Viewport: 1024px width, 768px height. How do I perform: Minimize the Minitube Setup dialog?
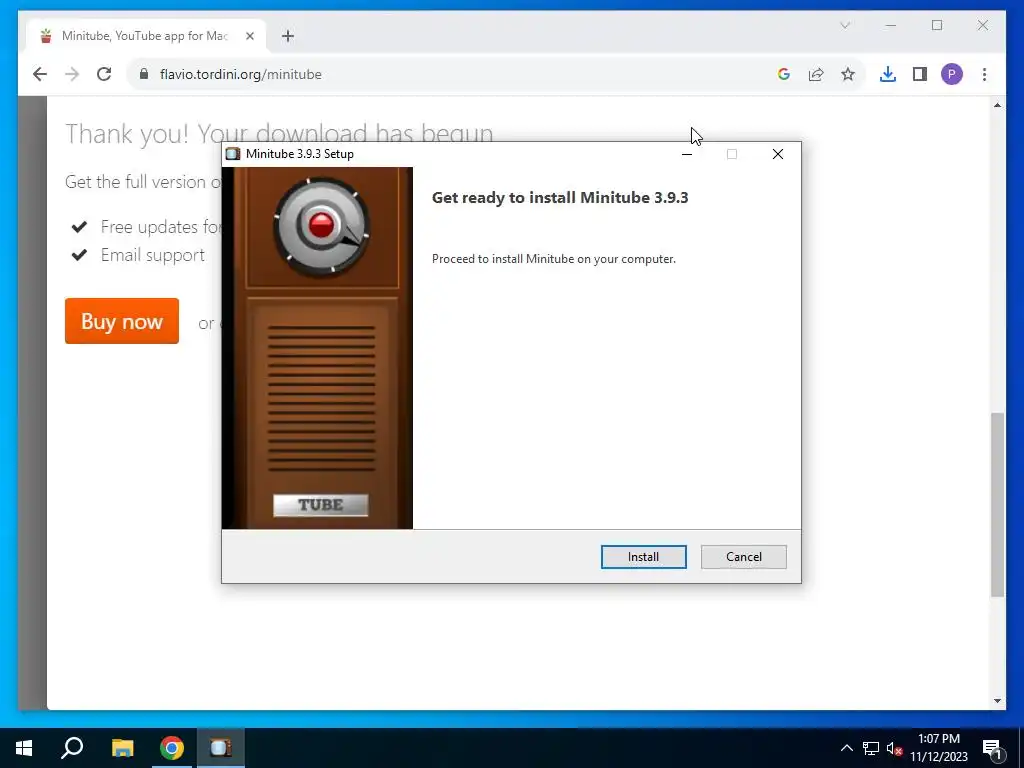tap(686, 154)
